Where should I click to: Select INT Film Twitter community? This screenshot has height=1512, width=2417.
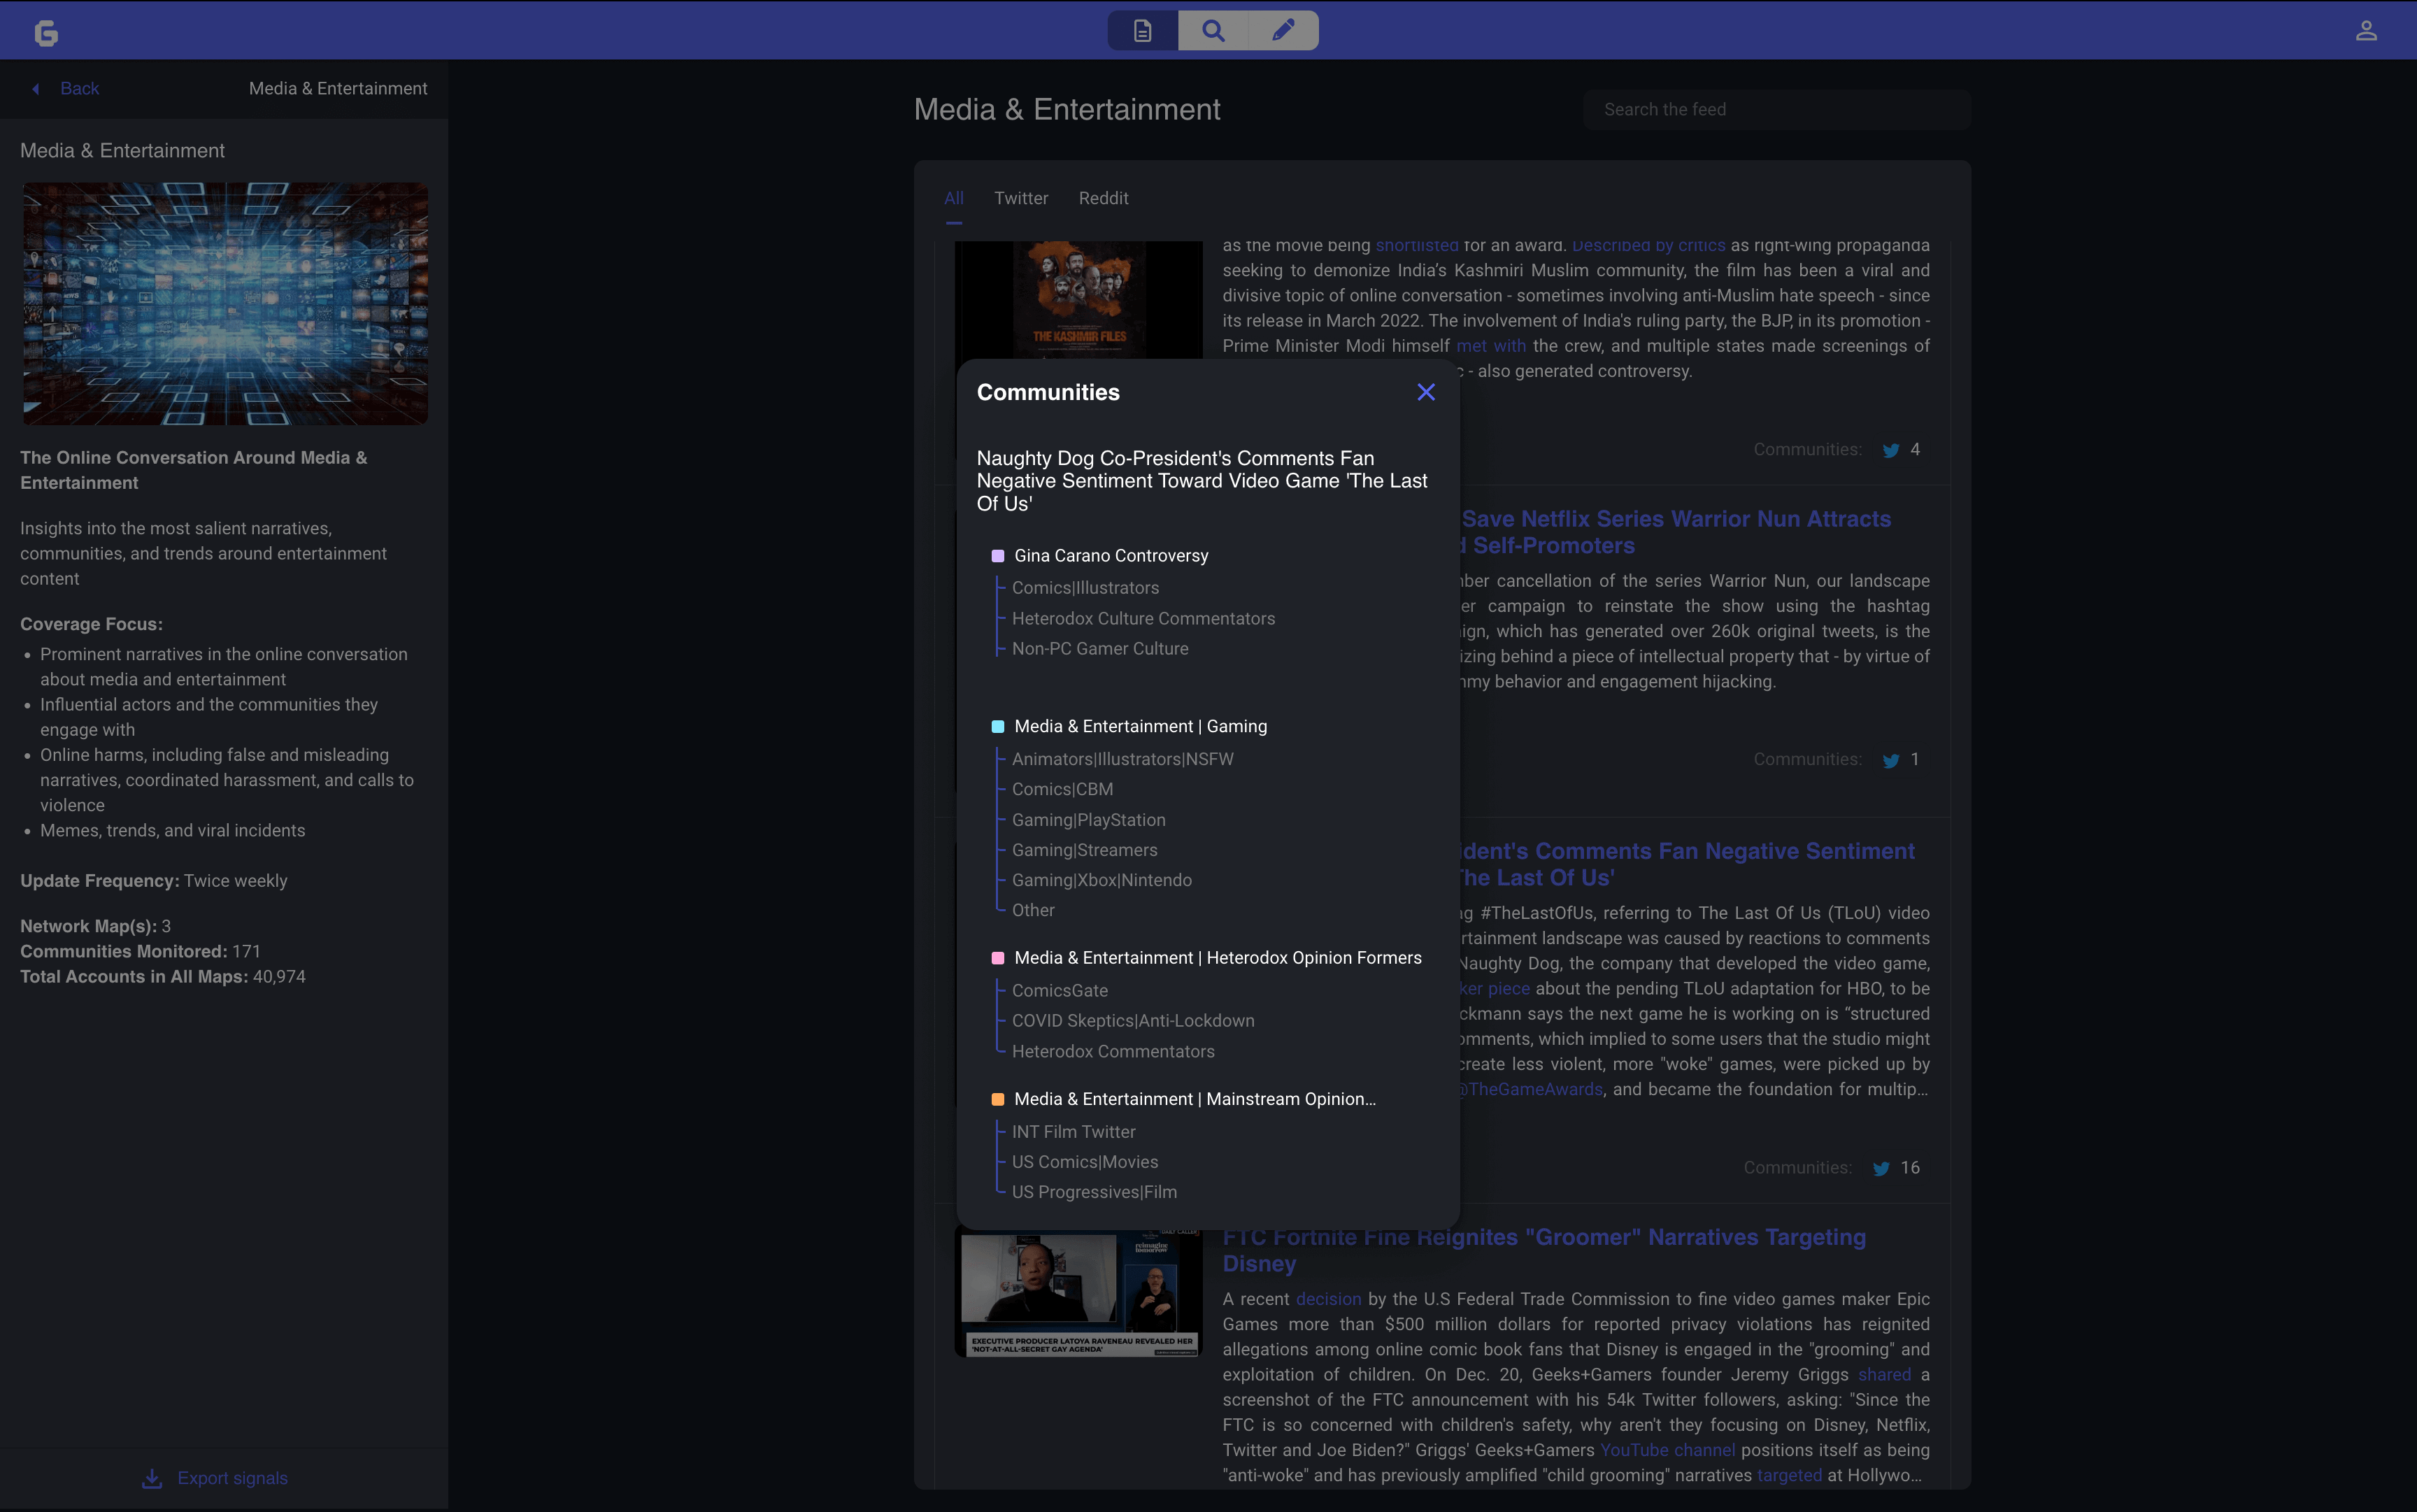coord(1073,1132)
